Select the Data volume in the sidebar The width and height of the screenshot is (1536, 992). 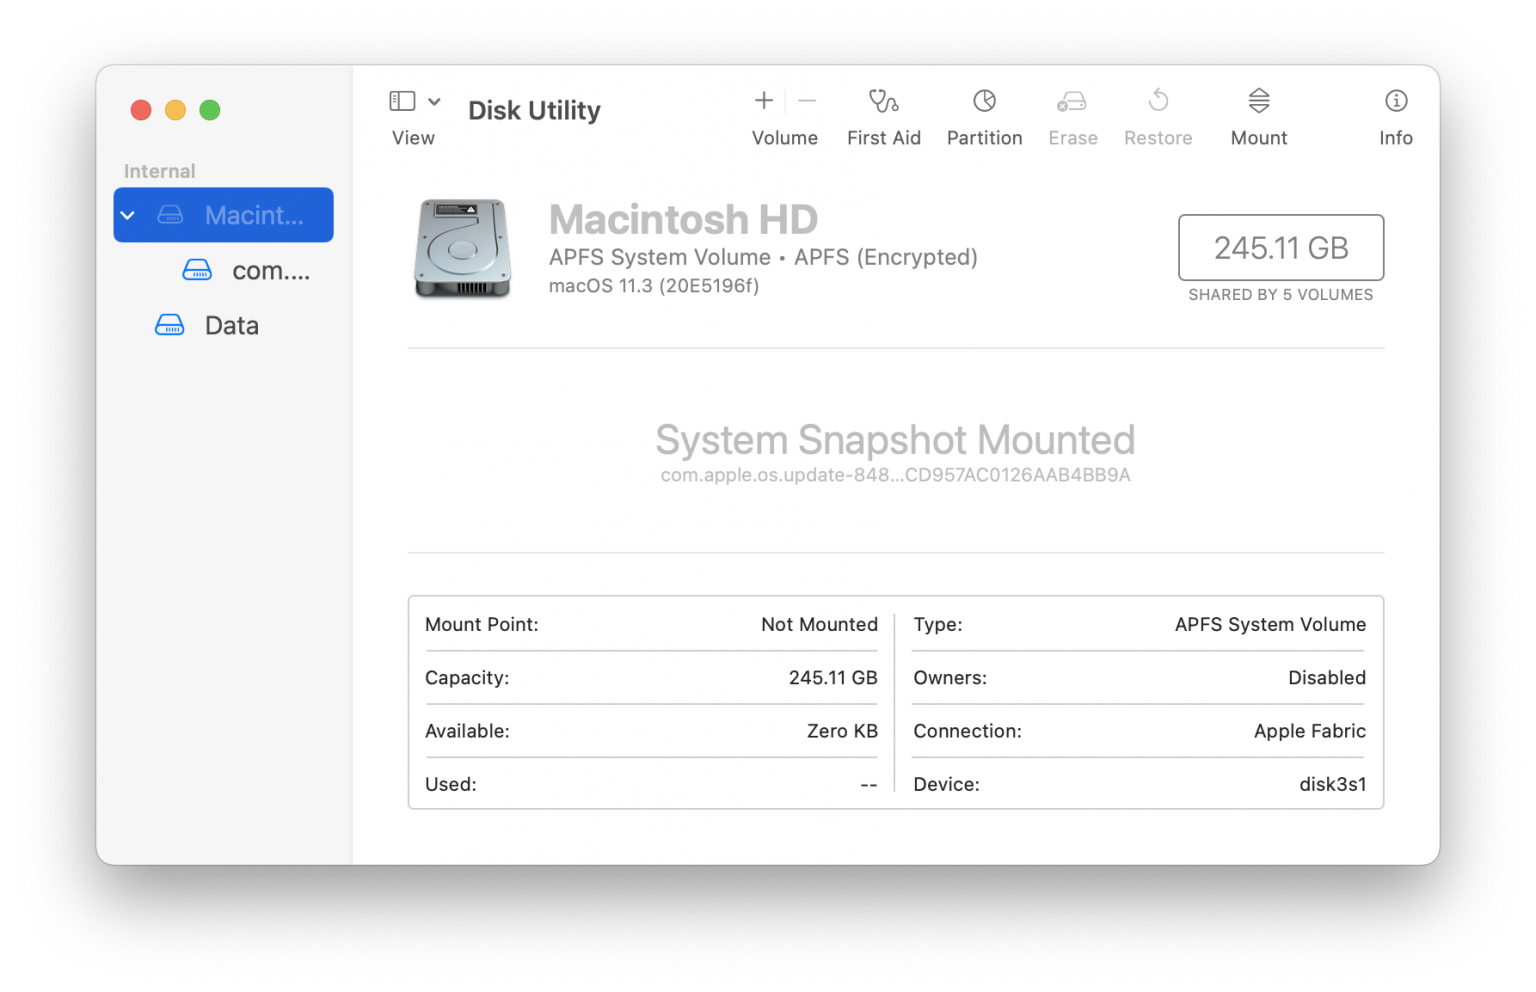click(x=231, y=324)
